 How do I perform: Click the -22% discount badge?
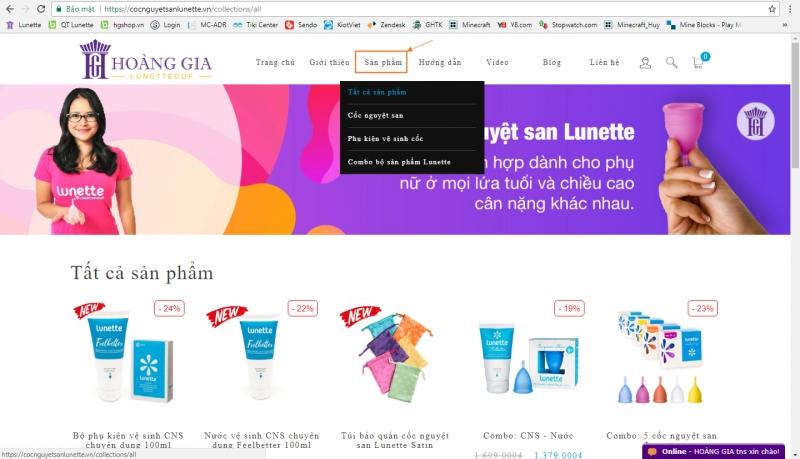pyautogui.click(x=303, y=309)
